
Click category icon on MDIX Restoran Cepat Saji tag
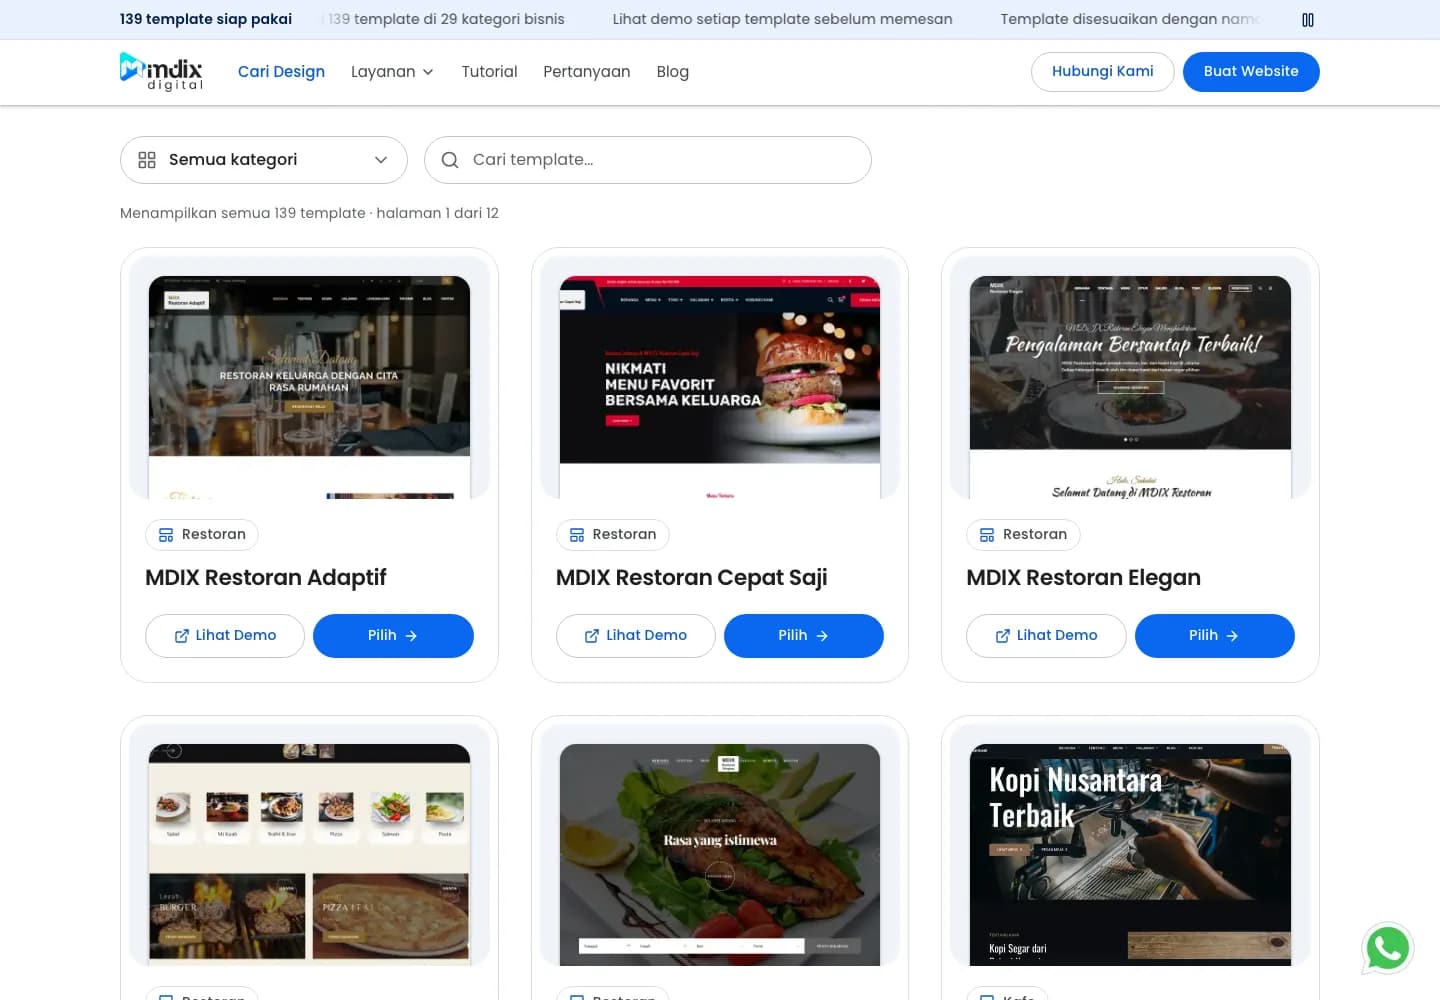click(x=577, y=535)
